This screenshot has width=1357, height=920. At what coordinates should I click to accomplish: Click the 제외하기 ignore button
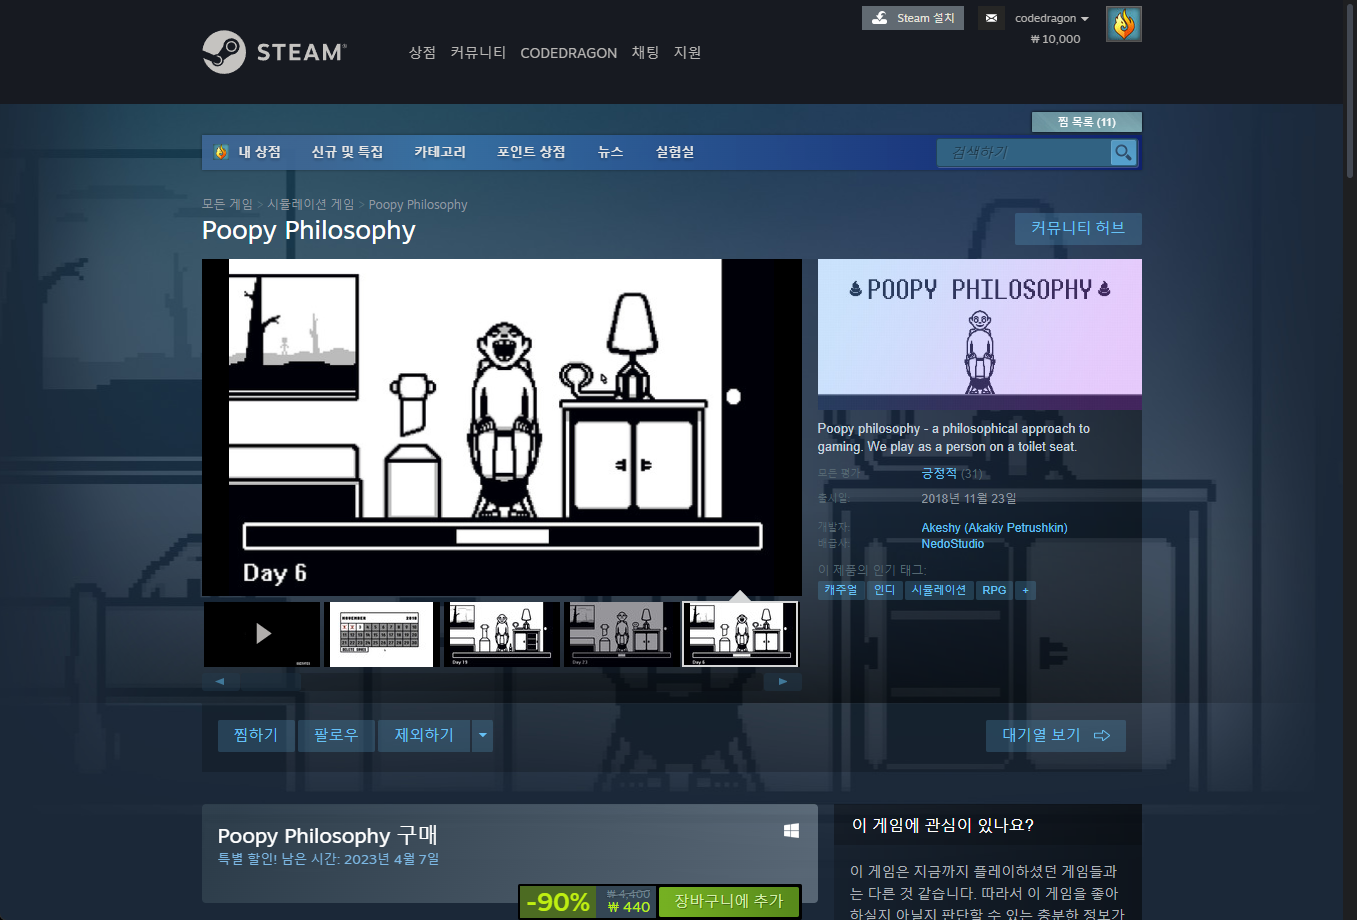coord(424,735)
